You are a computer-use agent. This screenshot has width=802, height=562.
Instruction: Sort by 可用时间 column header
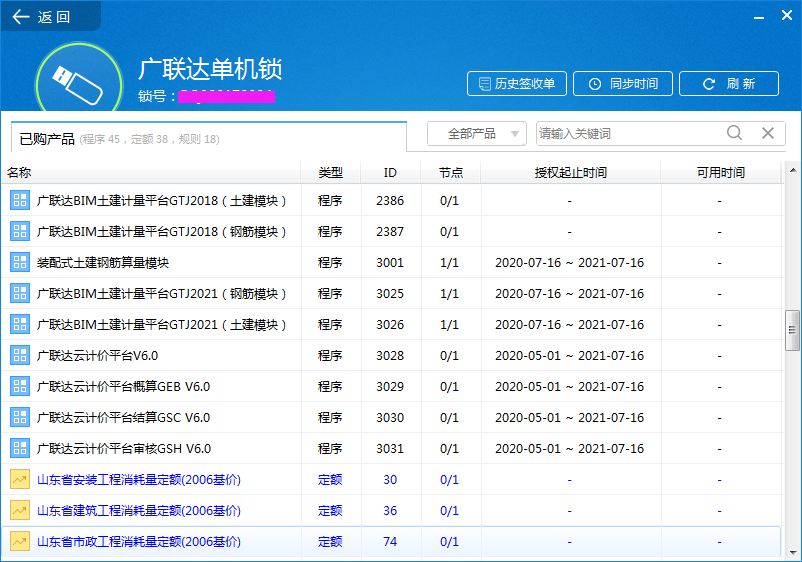point(720,173)
